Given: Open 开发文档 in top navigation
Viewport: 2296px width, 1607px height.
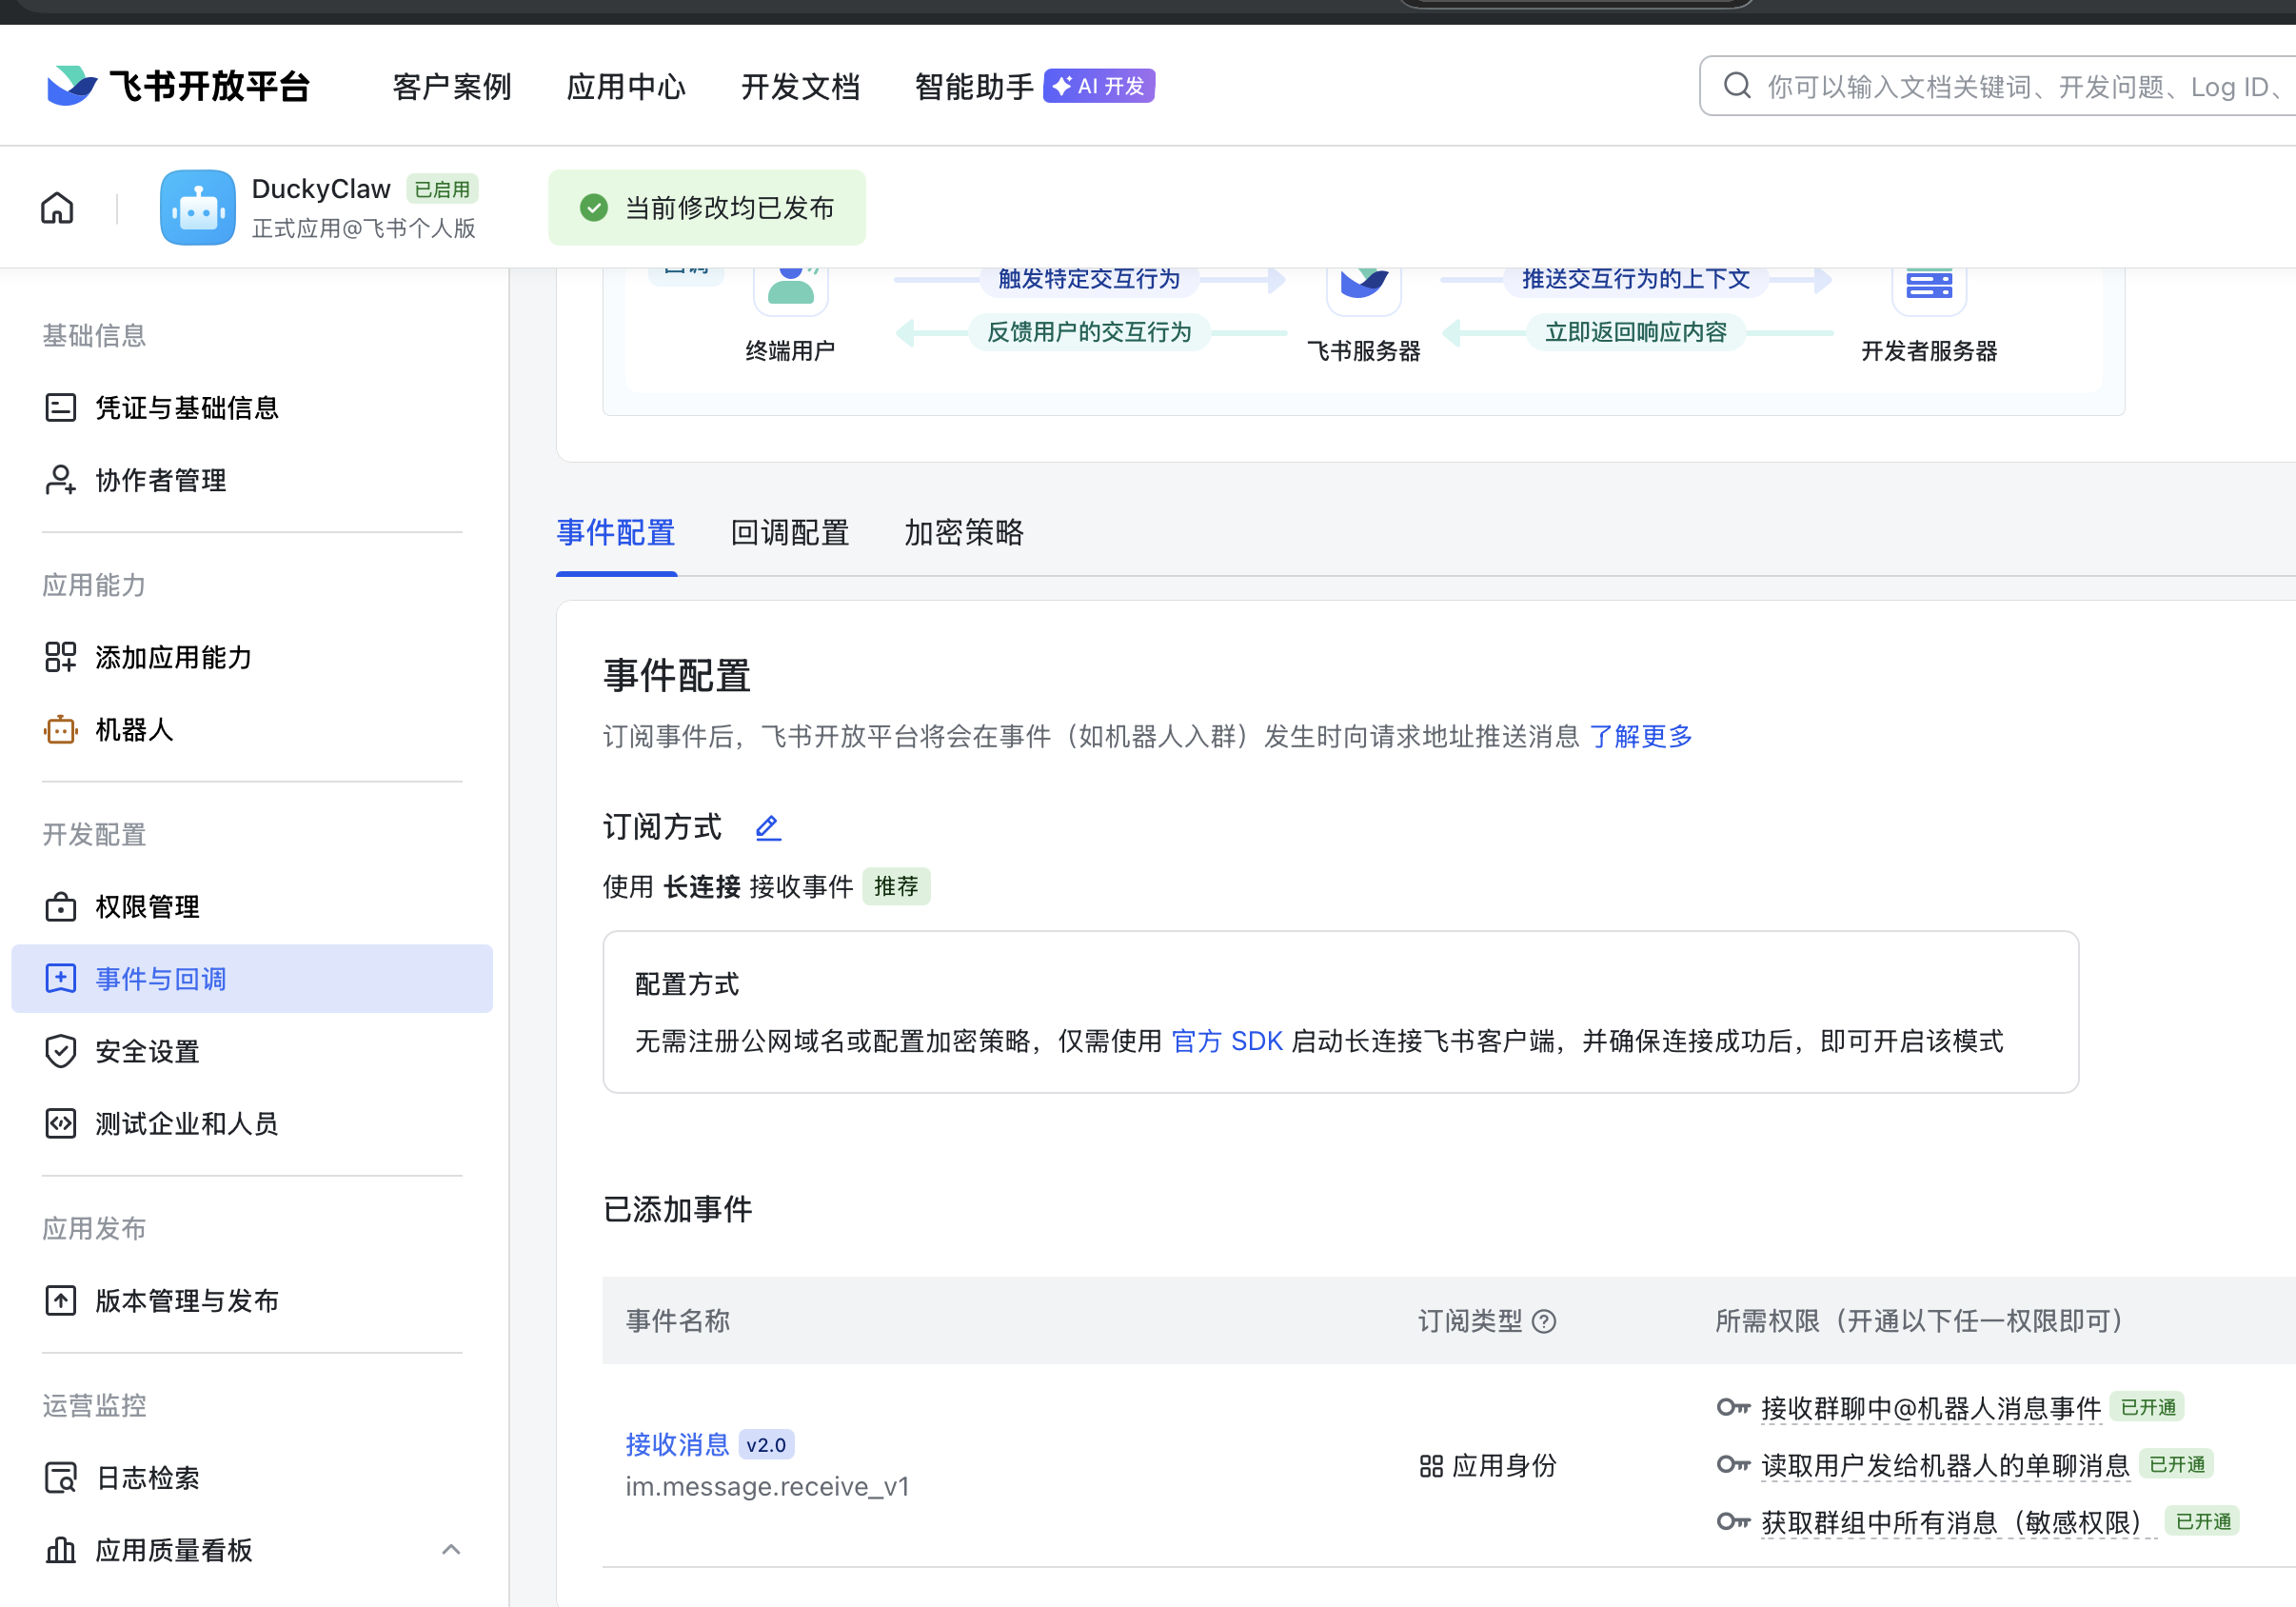Looking at the screenshot, I should (x=800, y=87).
